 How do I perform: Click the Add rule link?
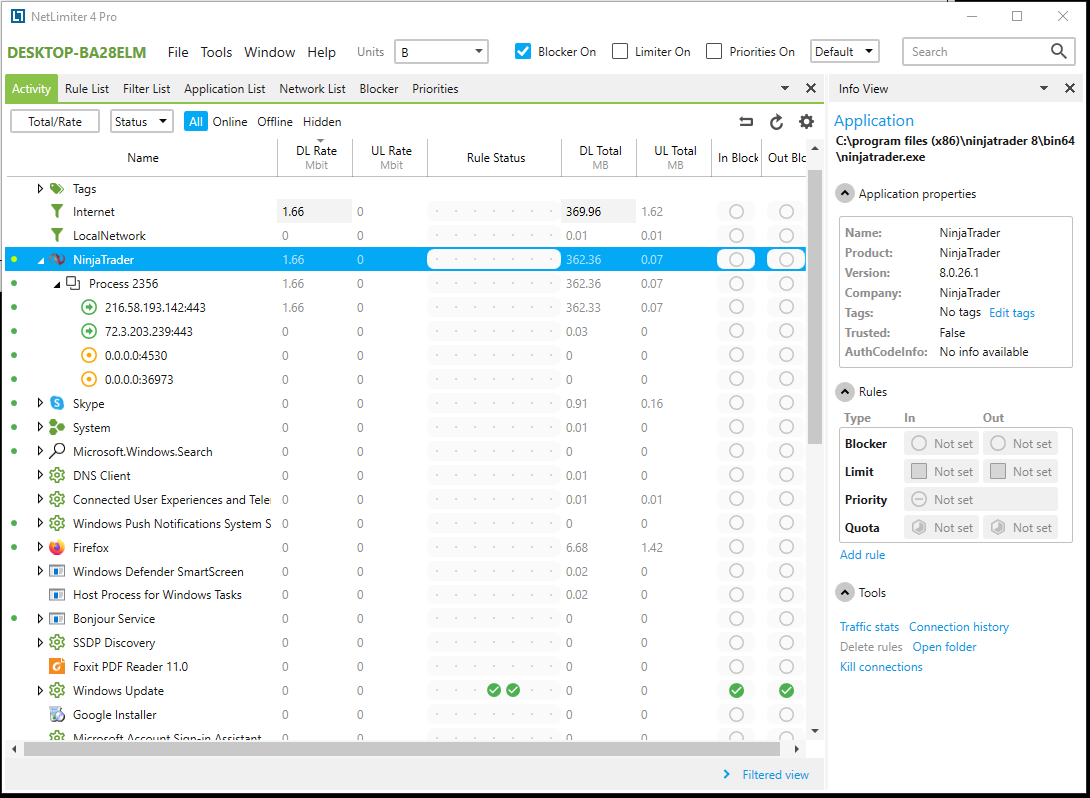pyautogui.click(x=862, y=555)
